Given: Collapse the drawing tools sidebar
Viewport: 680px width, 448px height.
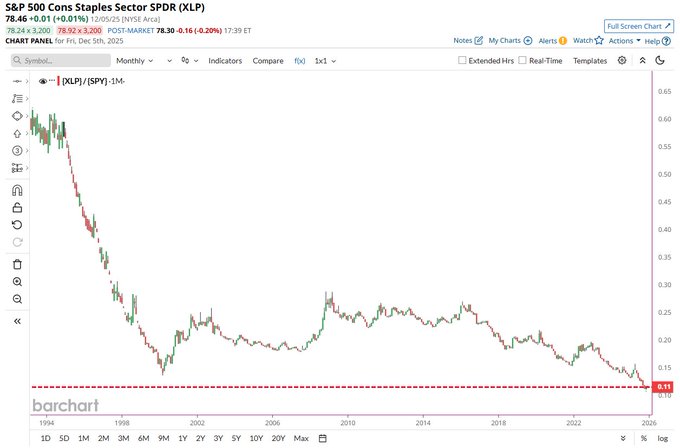Looking at the screenshot, I should coord(17,321).
